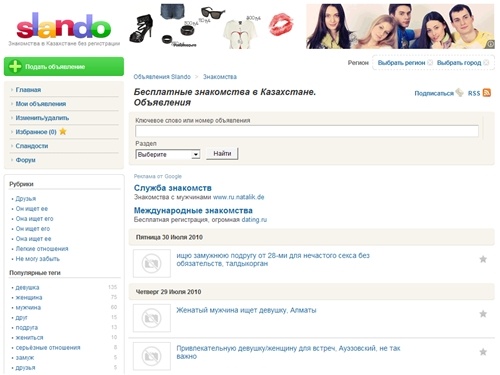Click the жениться popular tag
The image size is (500, 375).
(x=29, y=337)
